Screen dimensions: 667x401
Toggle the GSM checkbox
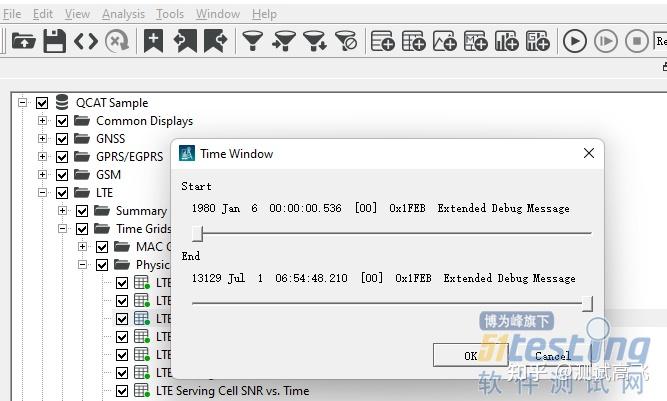click(62, 175)
